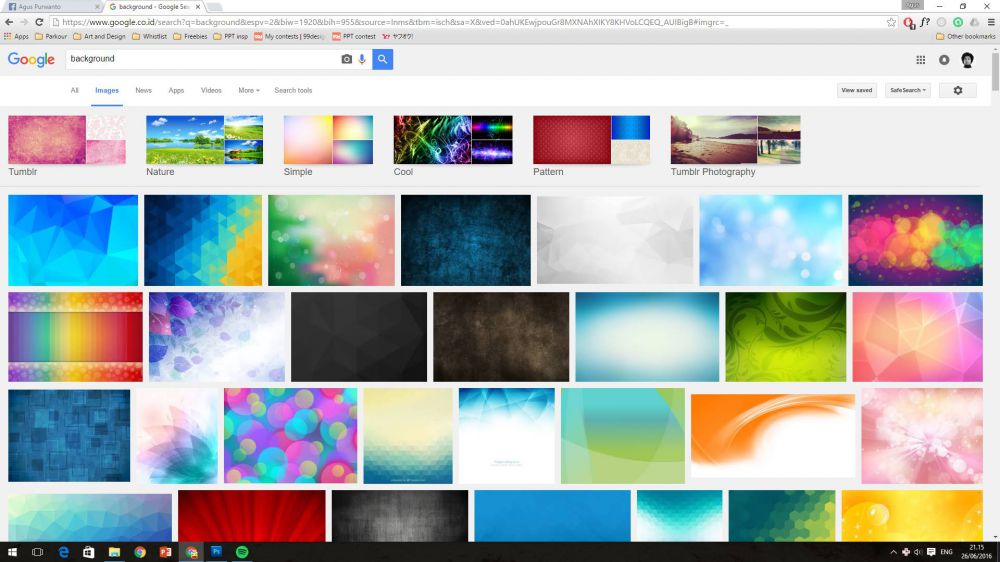
Task: Open Search tools options
Action: pyautogui.click(x=293, y=90)
